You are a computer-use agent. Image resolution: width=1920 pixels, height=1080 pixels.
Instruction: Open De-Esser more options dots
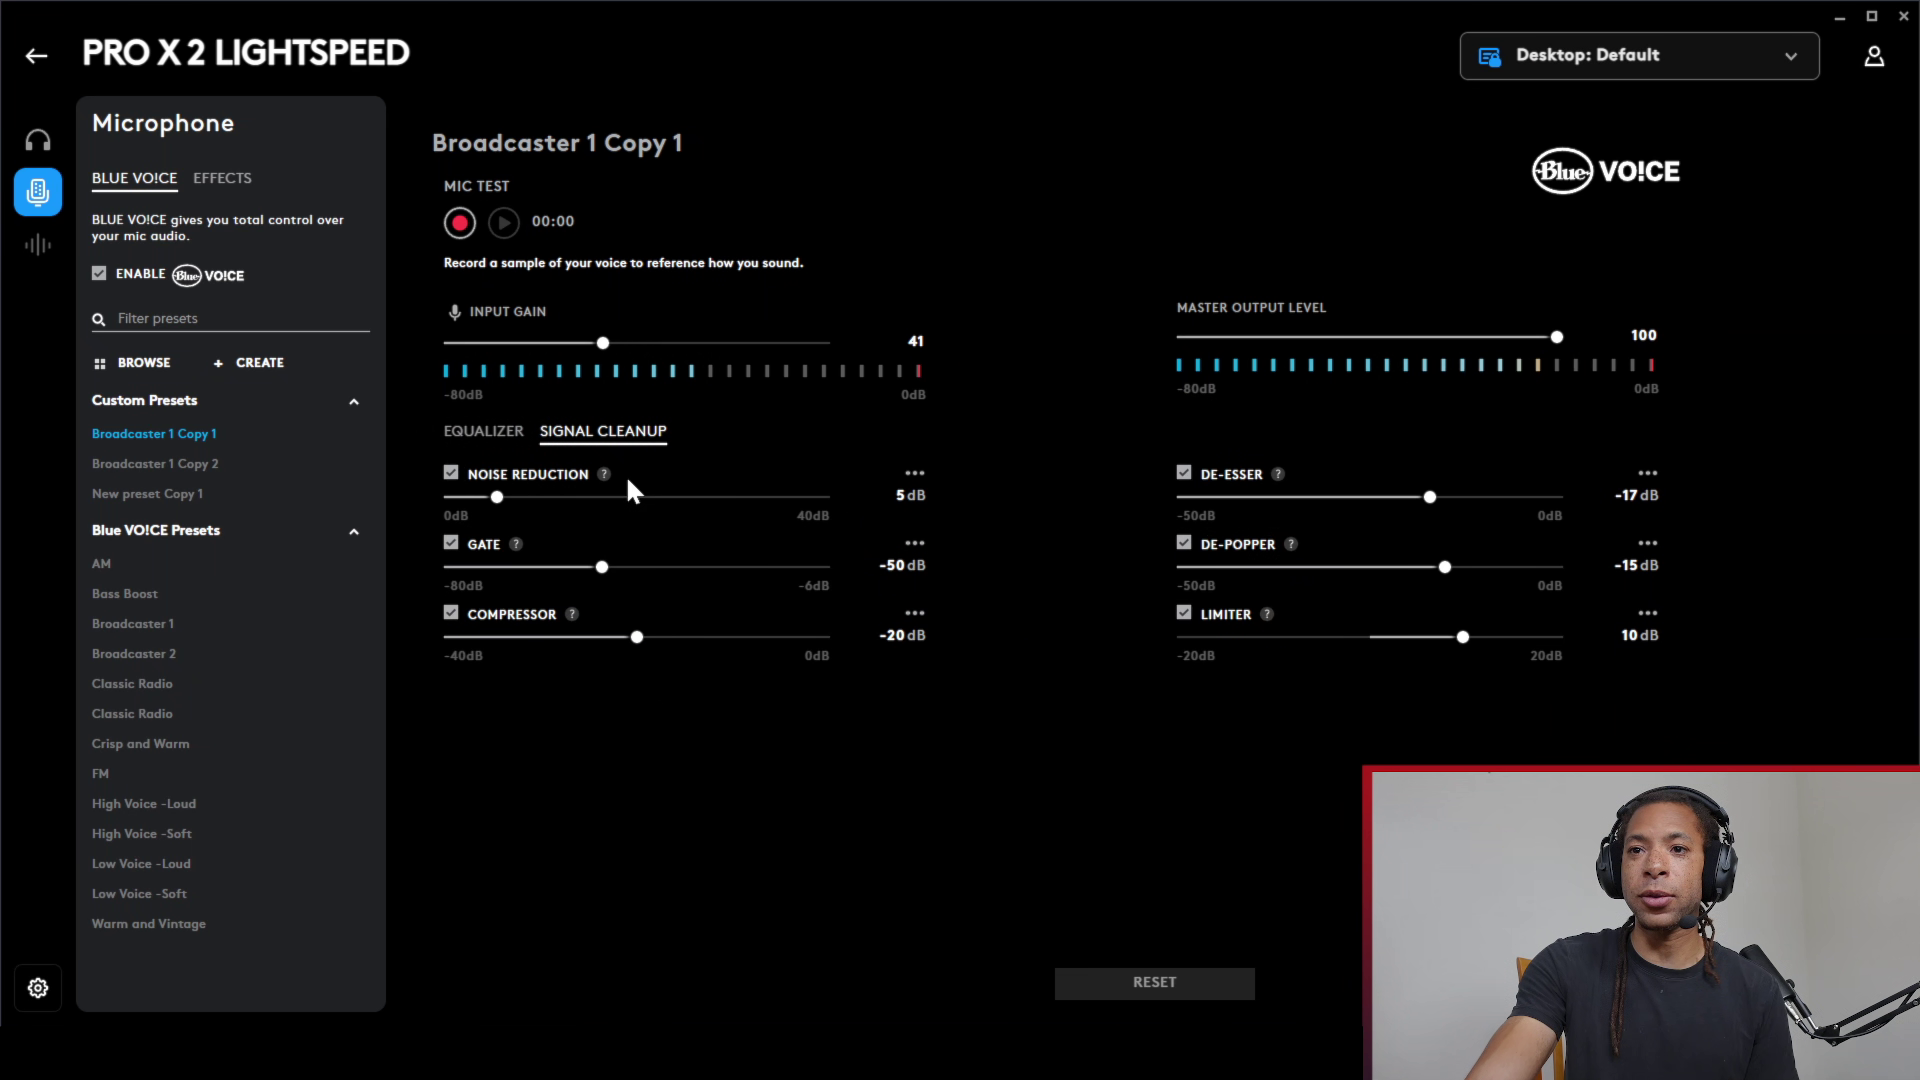coord(1647,473)
